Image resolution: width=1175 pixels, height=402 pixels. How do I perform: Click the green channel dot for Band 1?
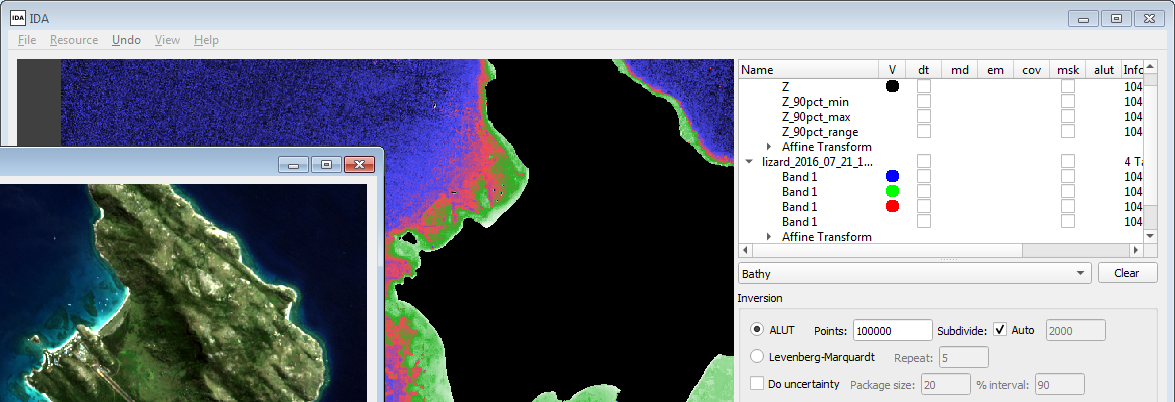click(x=892, y=191)
